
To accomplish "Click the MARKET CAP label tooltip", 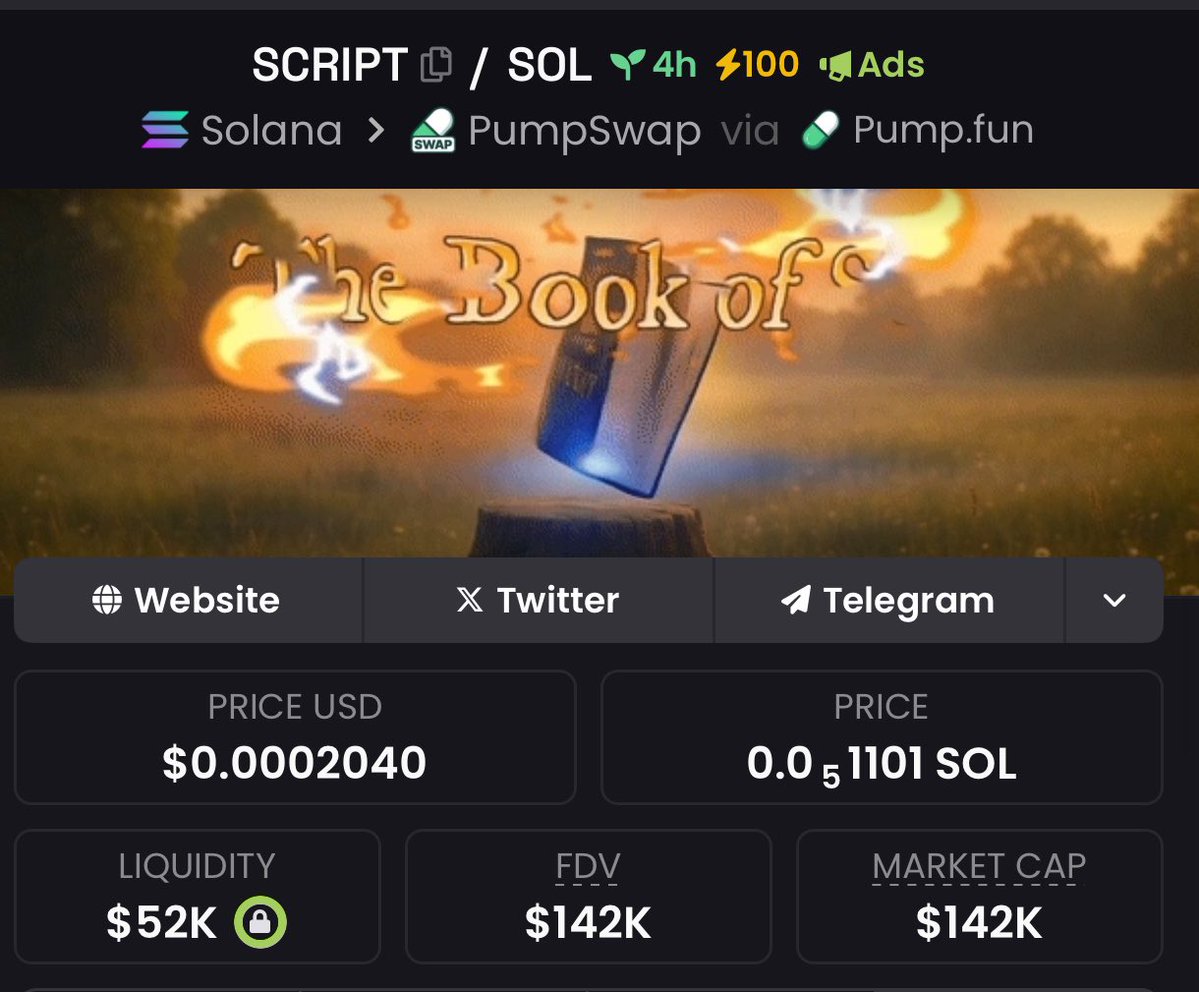I will pyautogui.click(x=979, y=867).
